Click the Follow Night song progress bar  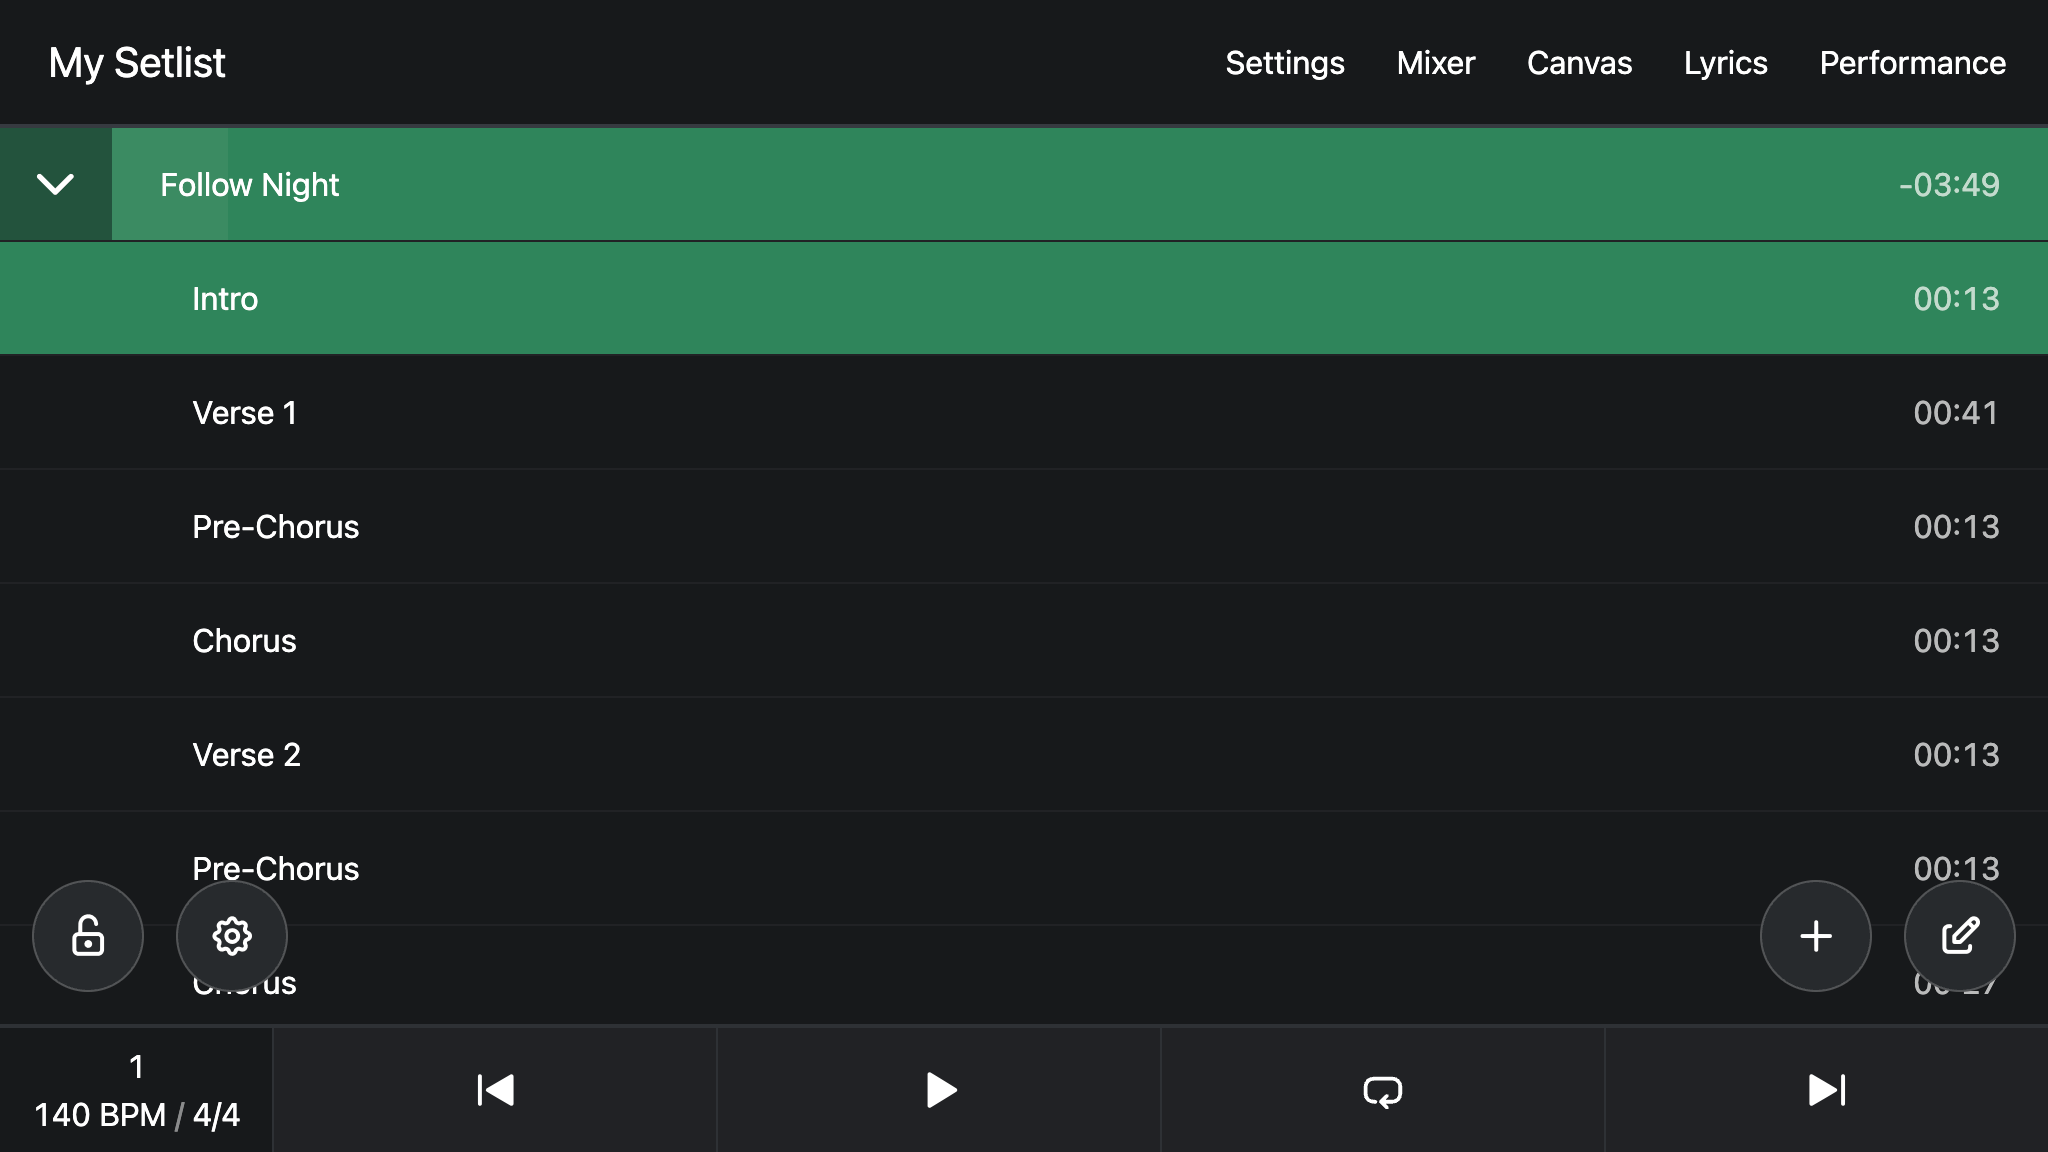tap(1080, 184)
